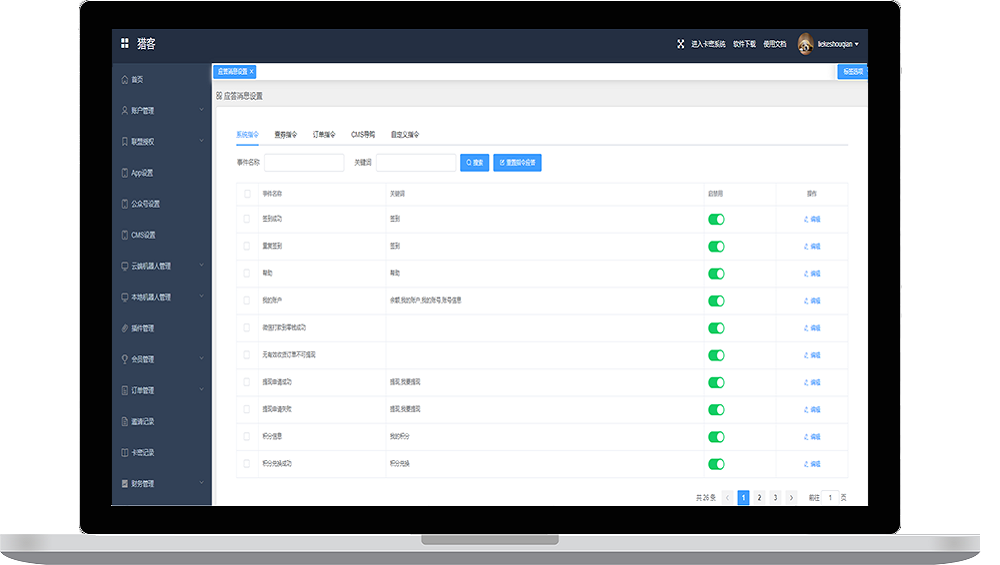Check the select-all checkbox in table header

(247, 194)
